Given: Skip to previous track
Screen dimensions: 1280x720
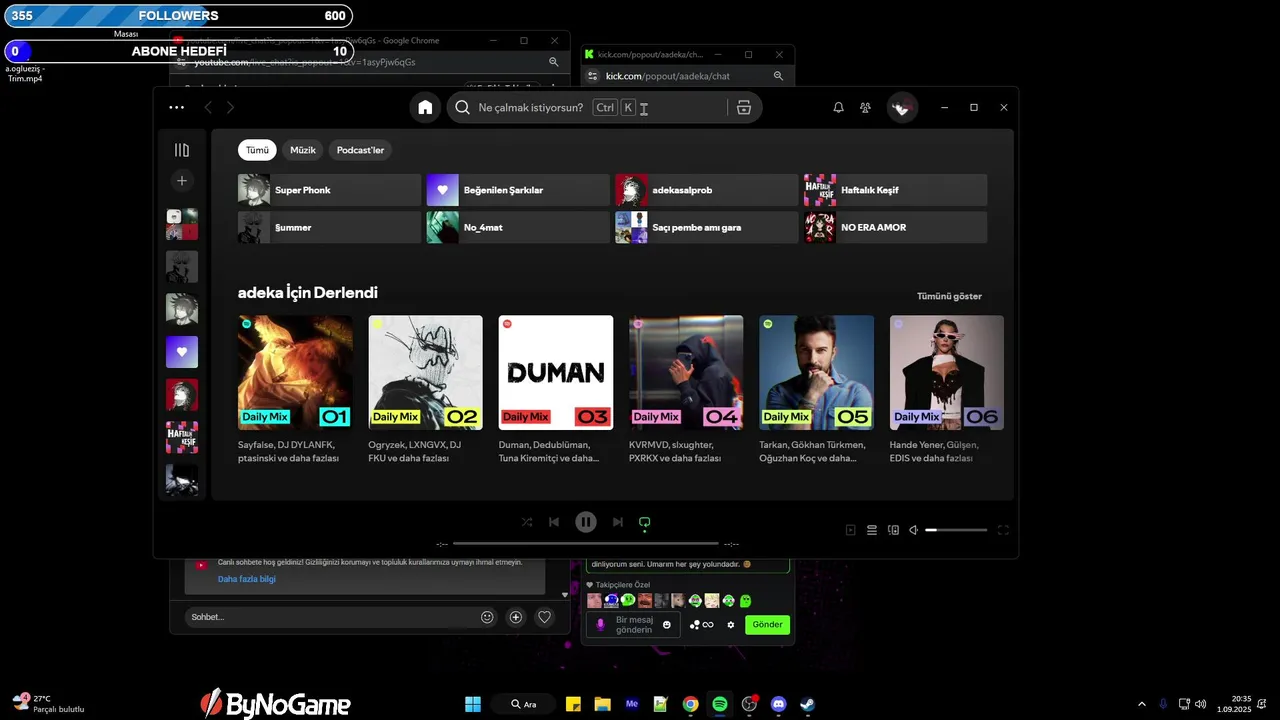Looking at the screenshot, I should coord(554,522).
